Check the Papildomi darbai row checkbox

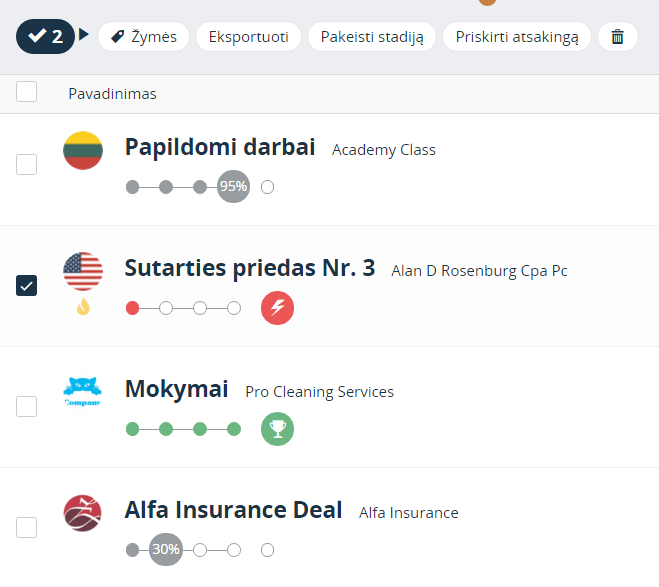point(26,164)
